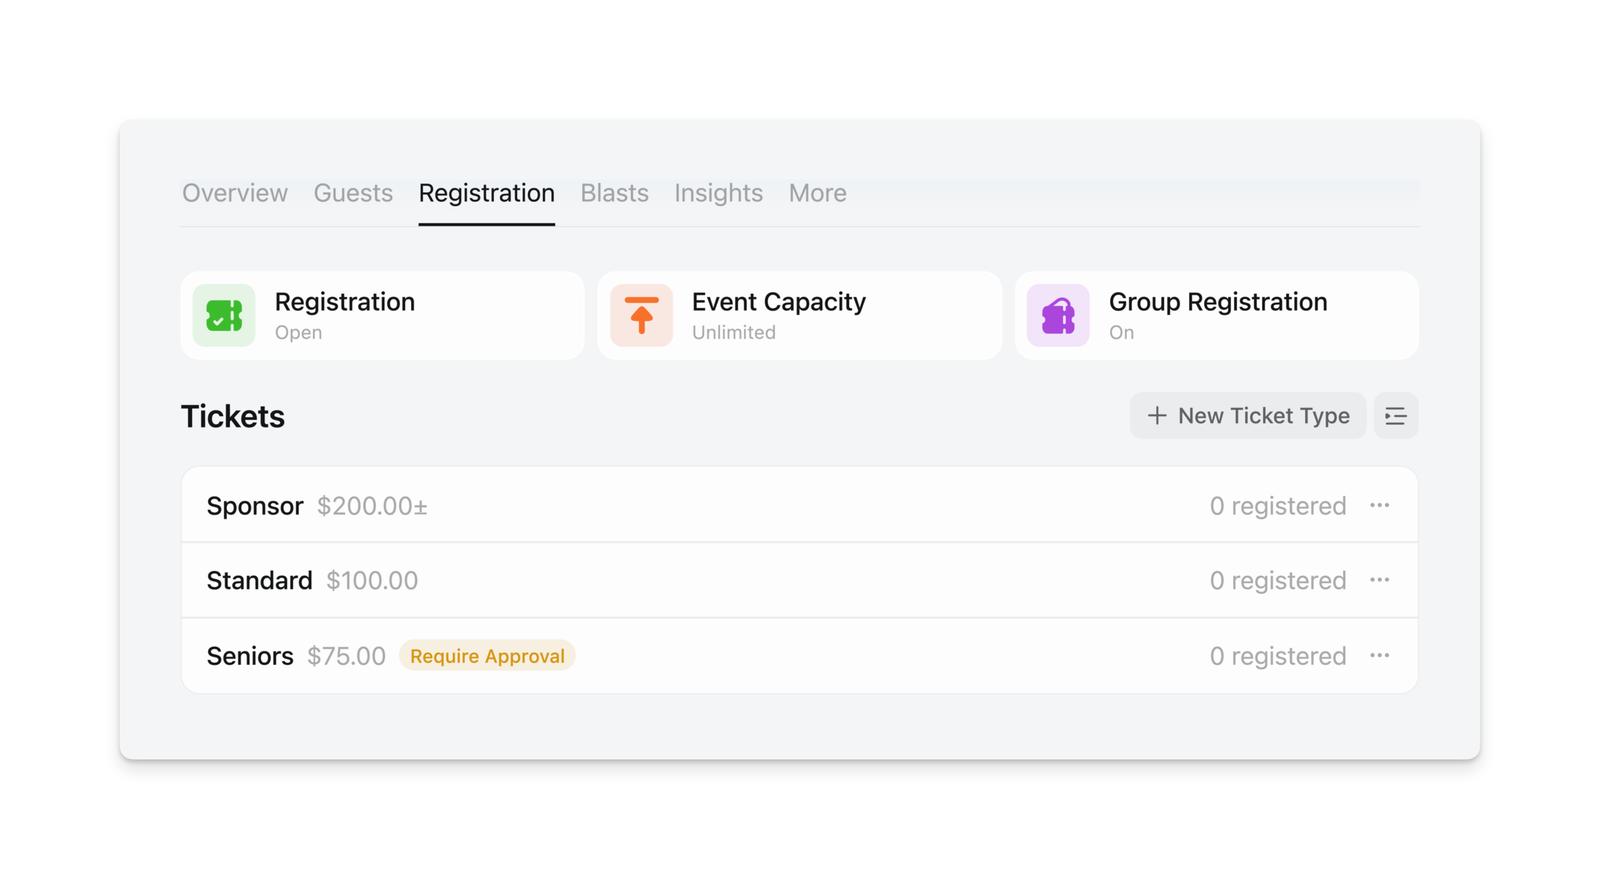Click the Require Approval badge on Seniors
Viewport: 1600px width, 879px height.
(487, 656)
